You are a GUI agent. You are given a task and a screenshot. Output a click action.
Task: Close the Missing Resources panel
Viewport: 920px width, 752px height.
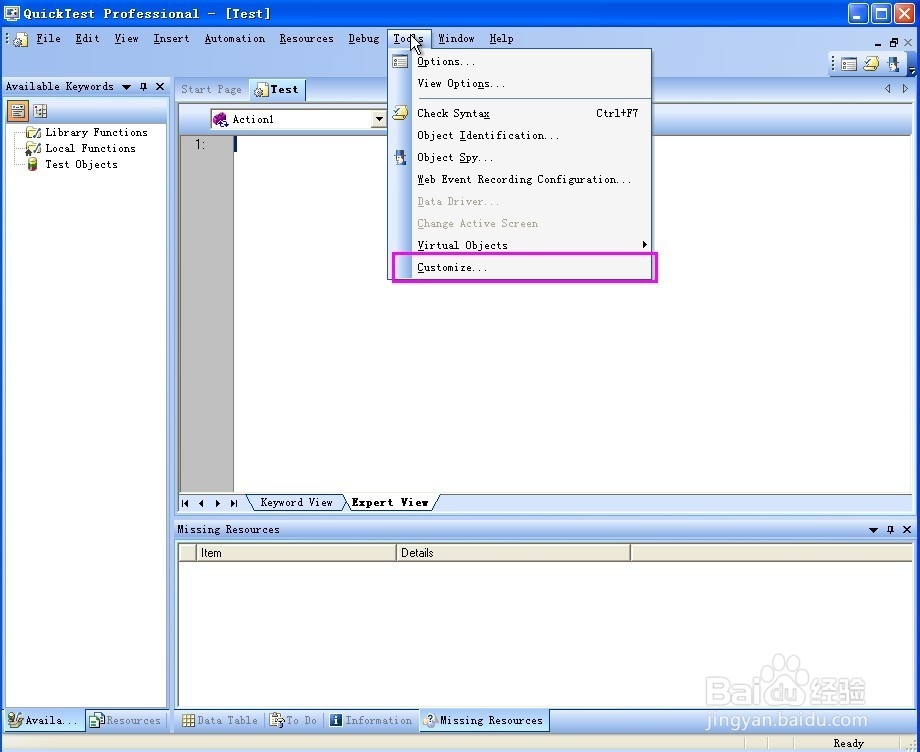coord(907,530)
